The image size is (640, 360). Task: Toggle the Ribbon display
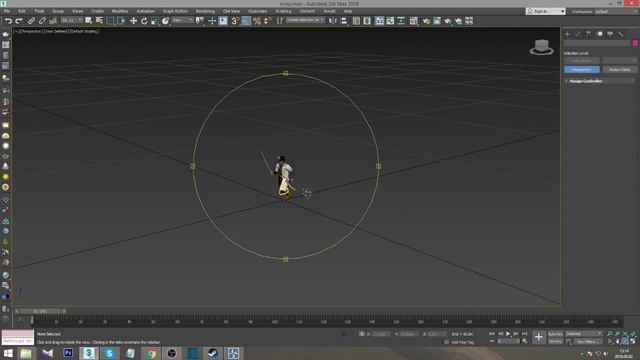pos(380,21)
